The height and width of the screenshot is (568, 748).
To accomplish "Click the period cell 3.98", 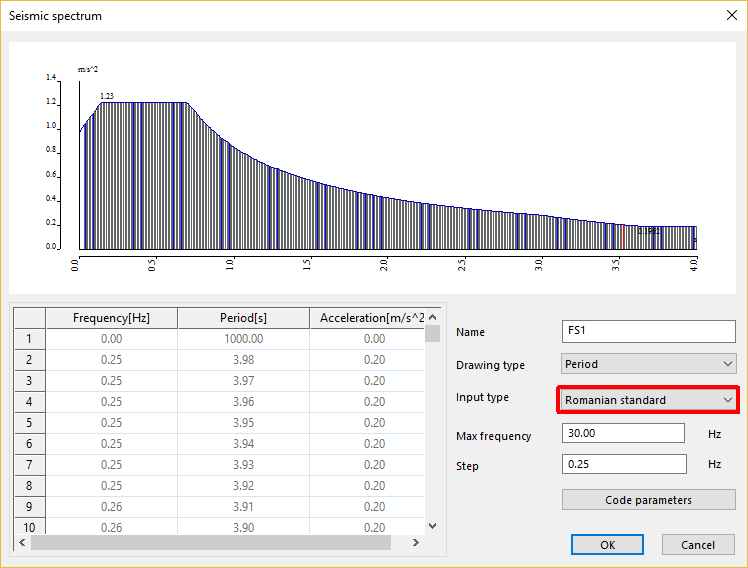I will [243, 360].
